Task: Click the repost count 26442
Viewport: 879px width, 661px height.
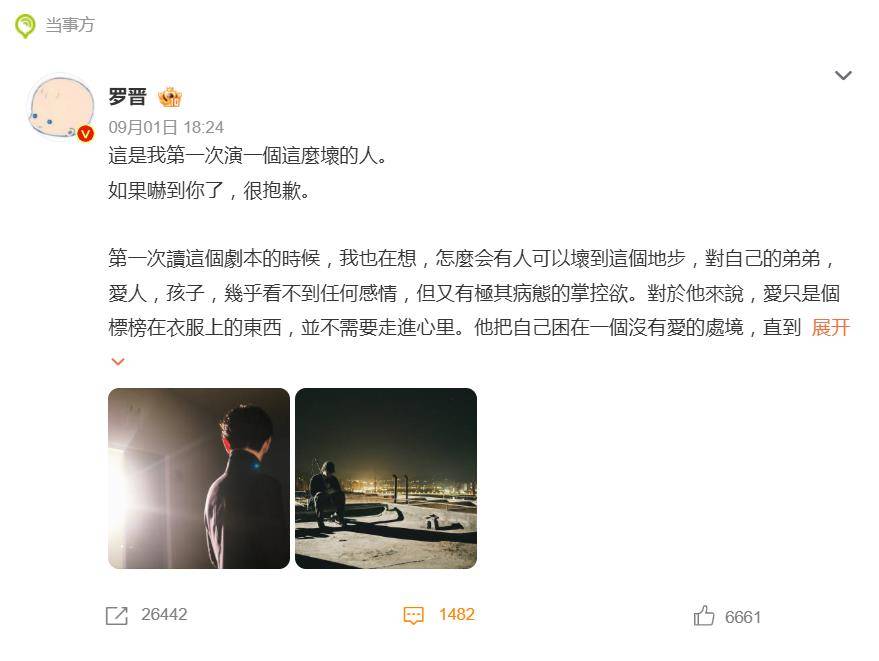Action: click(164, 614)
